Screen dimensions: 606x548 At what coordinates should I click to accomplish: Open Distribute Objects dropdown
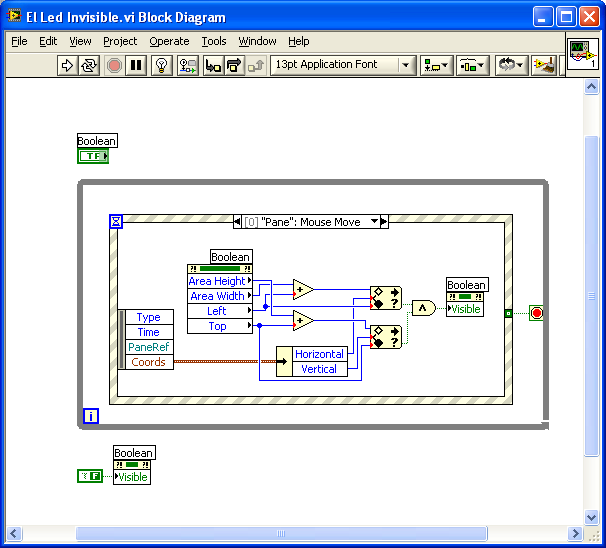click(x=472, y=65)
